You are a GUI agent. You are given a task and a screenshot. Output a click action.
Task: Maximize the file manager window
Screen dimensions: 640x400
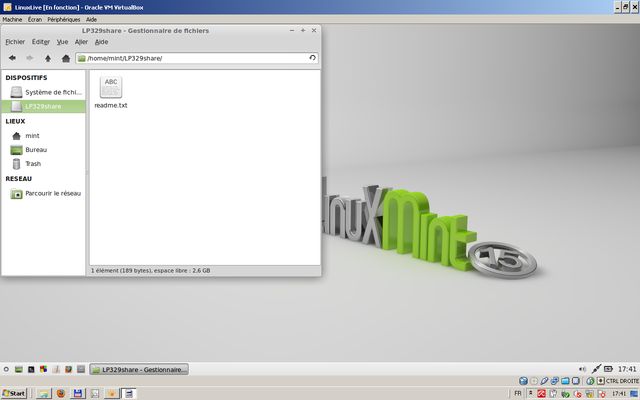click(303, 31)
